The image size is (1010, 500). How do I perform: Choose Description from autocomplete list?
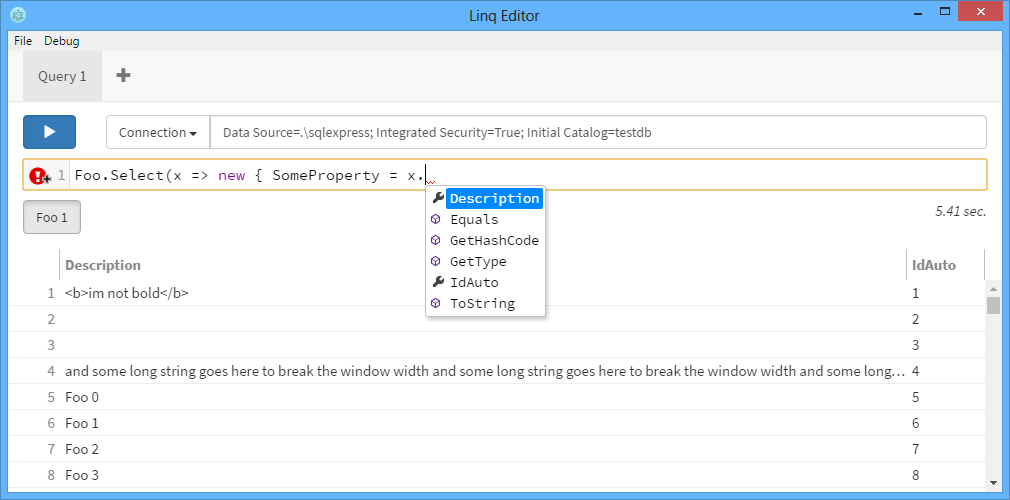pyautogui.click(x=494, y=198)
